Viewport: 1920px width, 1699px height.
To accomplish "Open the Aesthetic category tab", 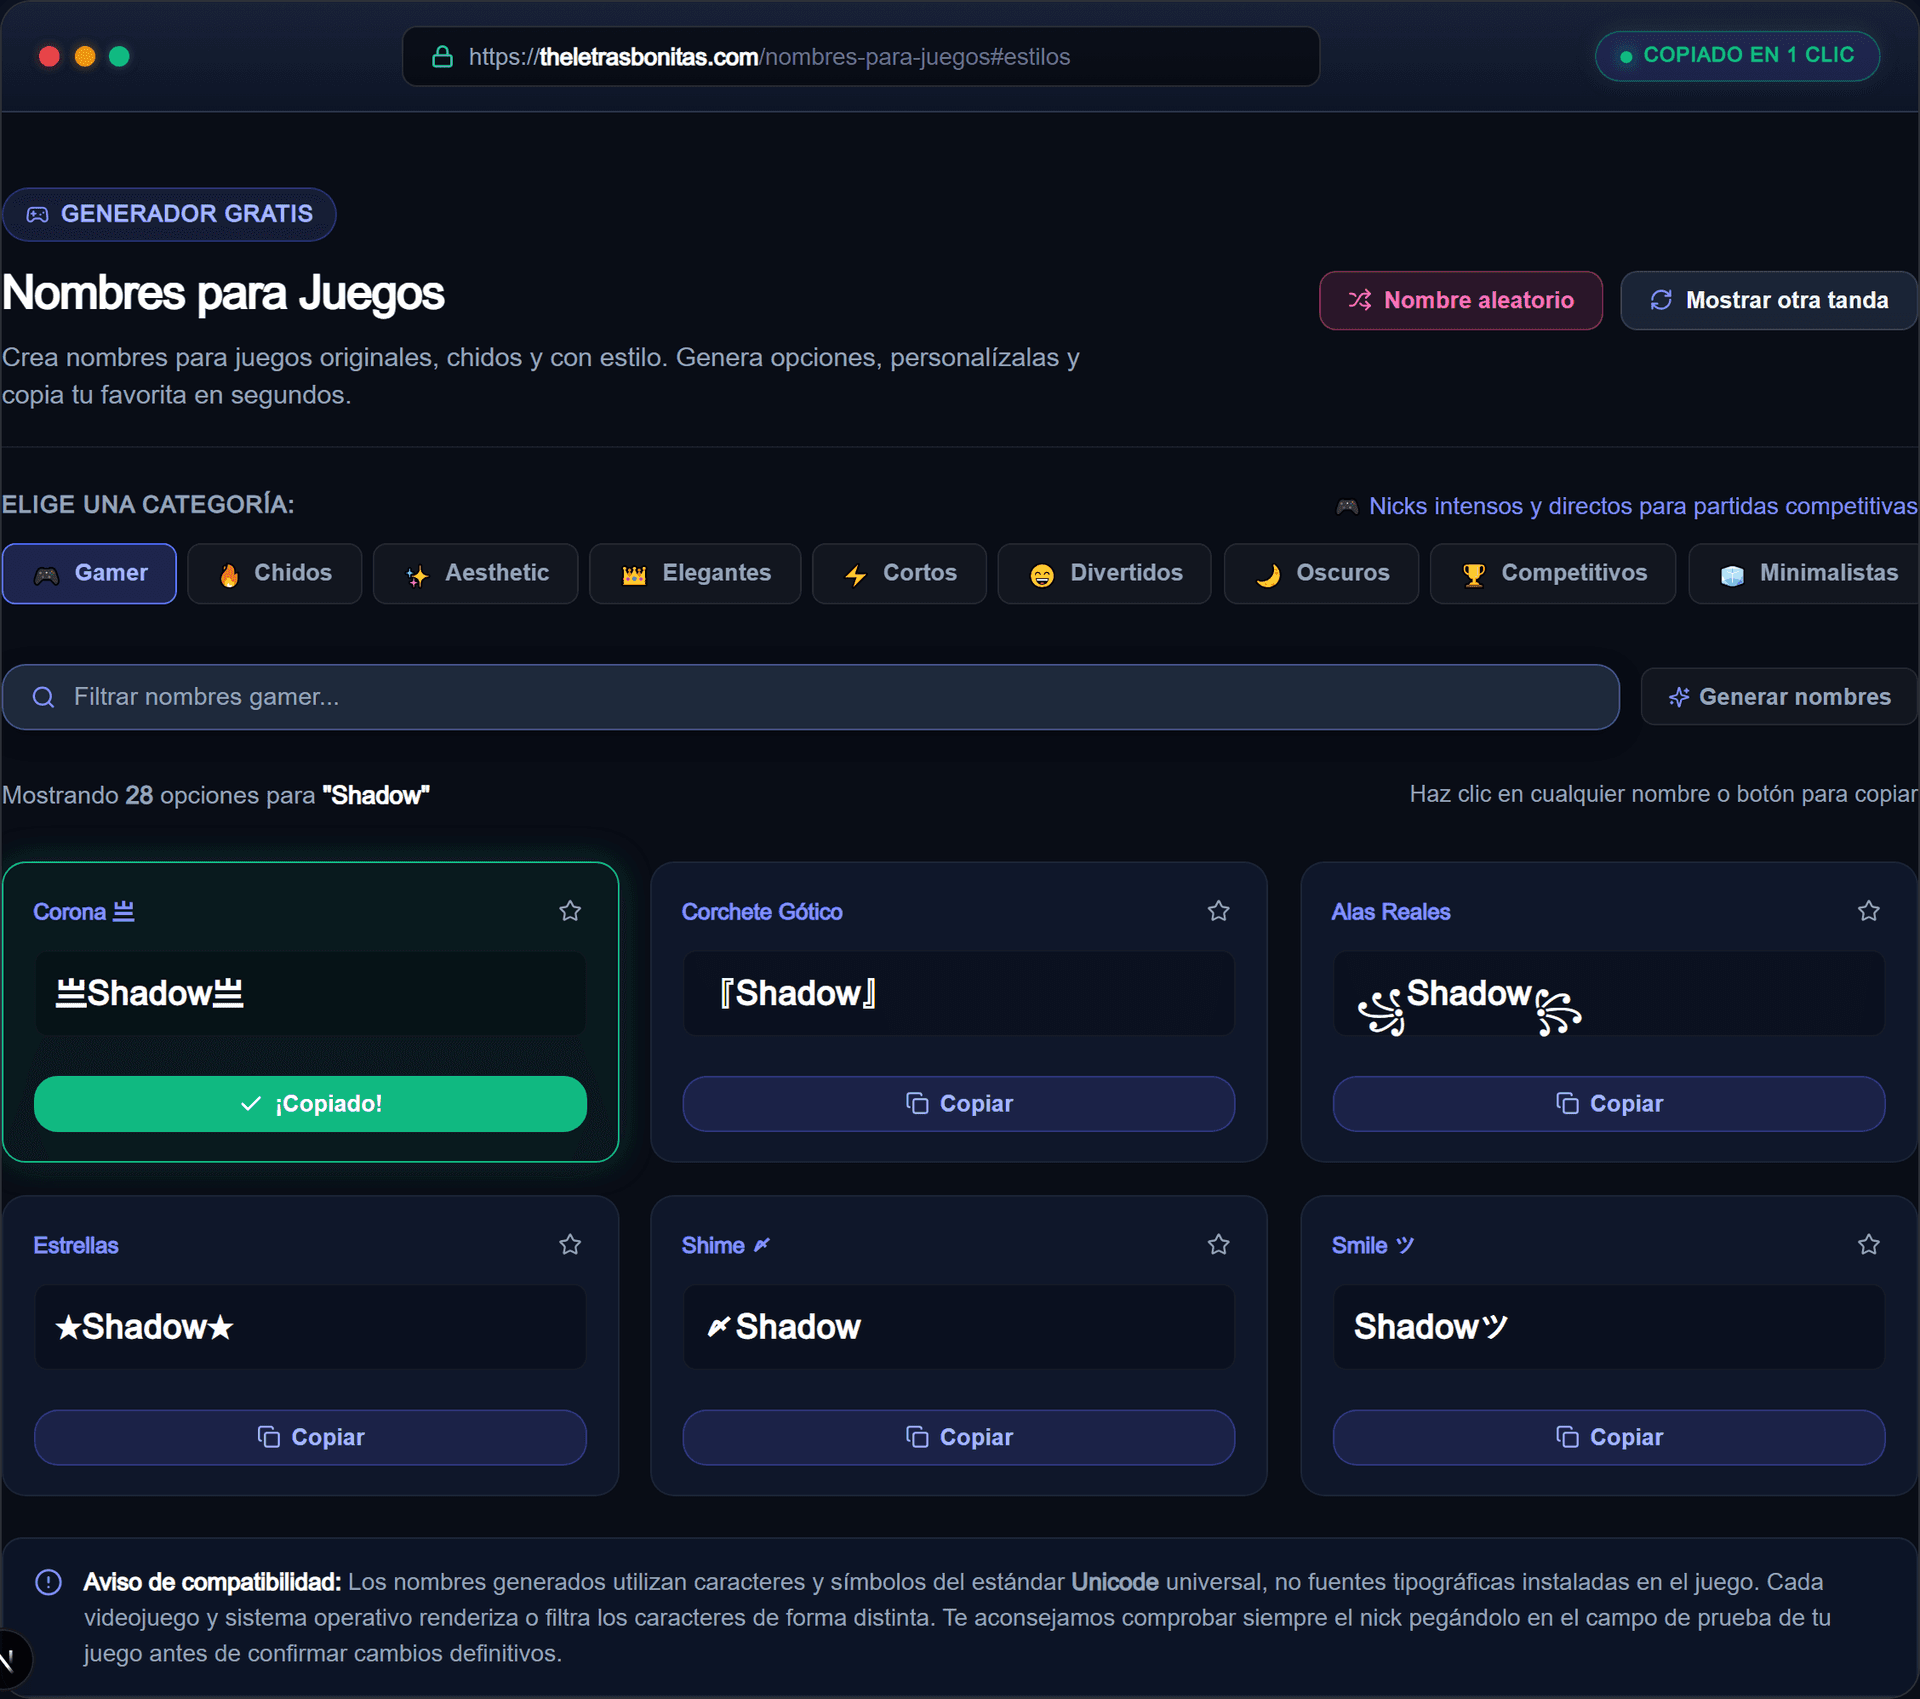I will click(475, 573).
